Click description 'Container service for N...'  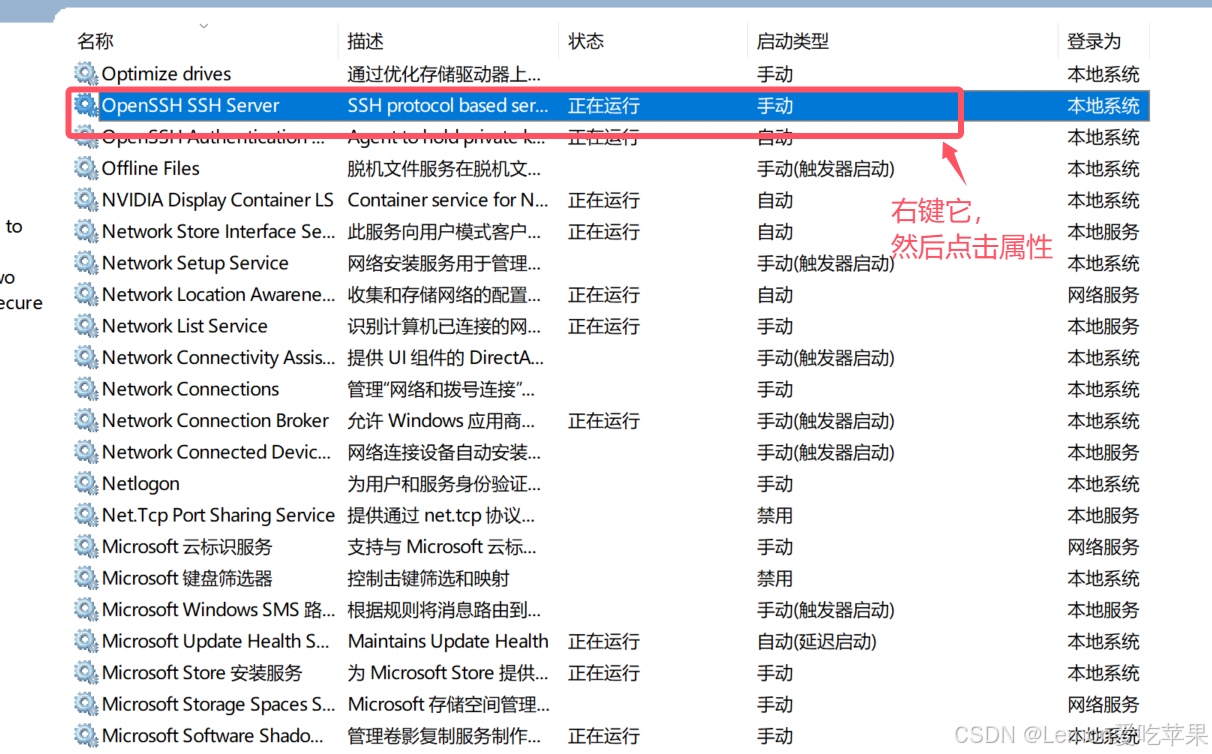(x=448, y=200)
